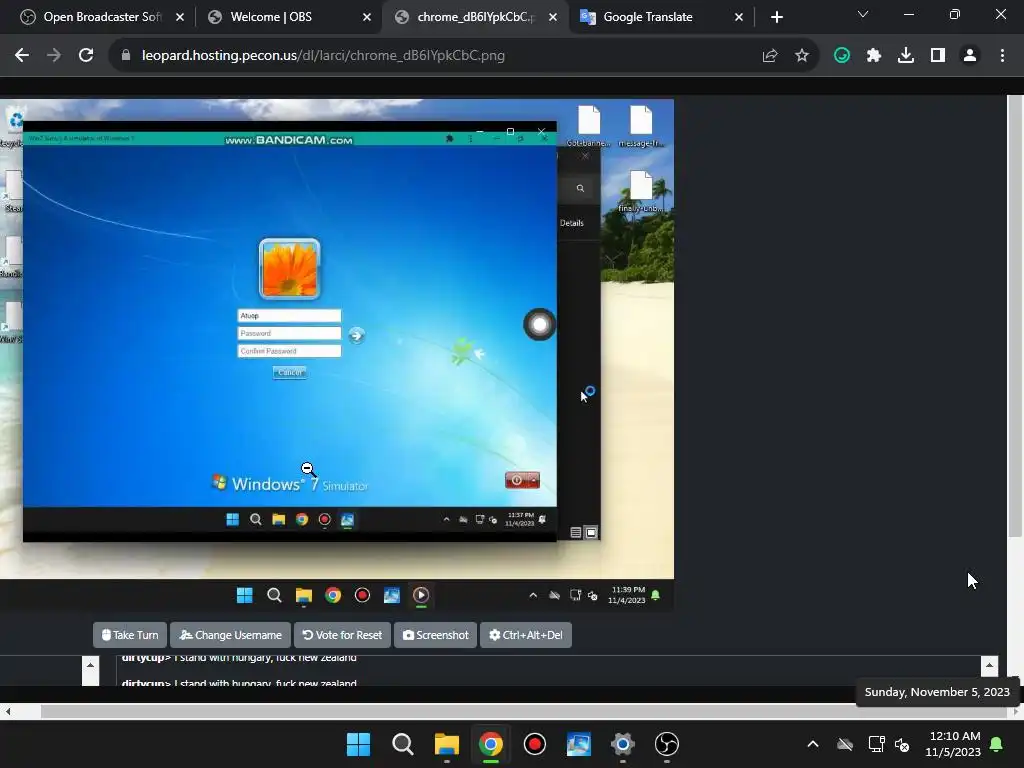
Task: Open host clock showing 12:10 AM
Action: 953,744
